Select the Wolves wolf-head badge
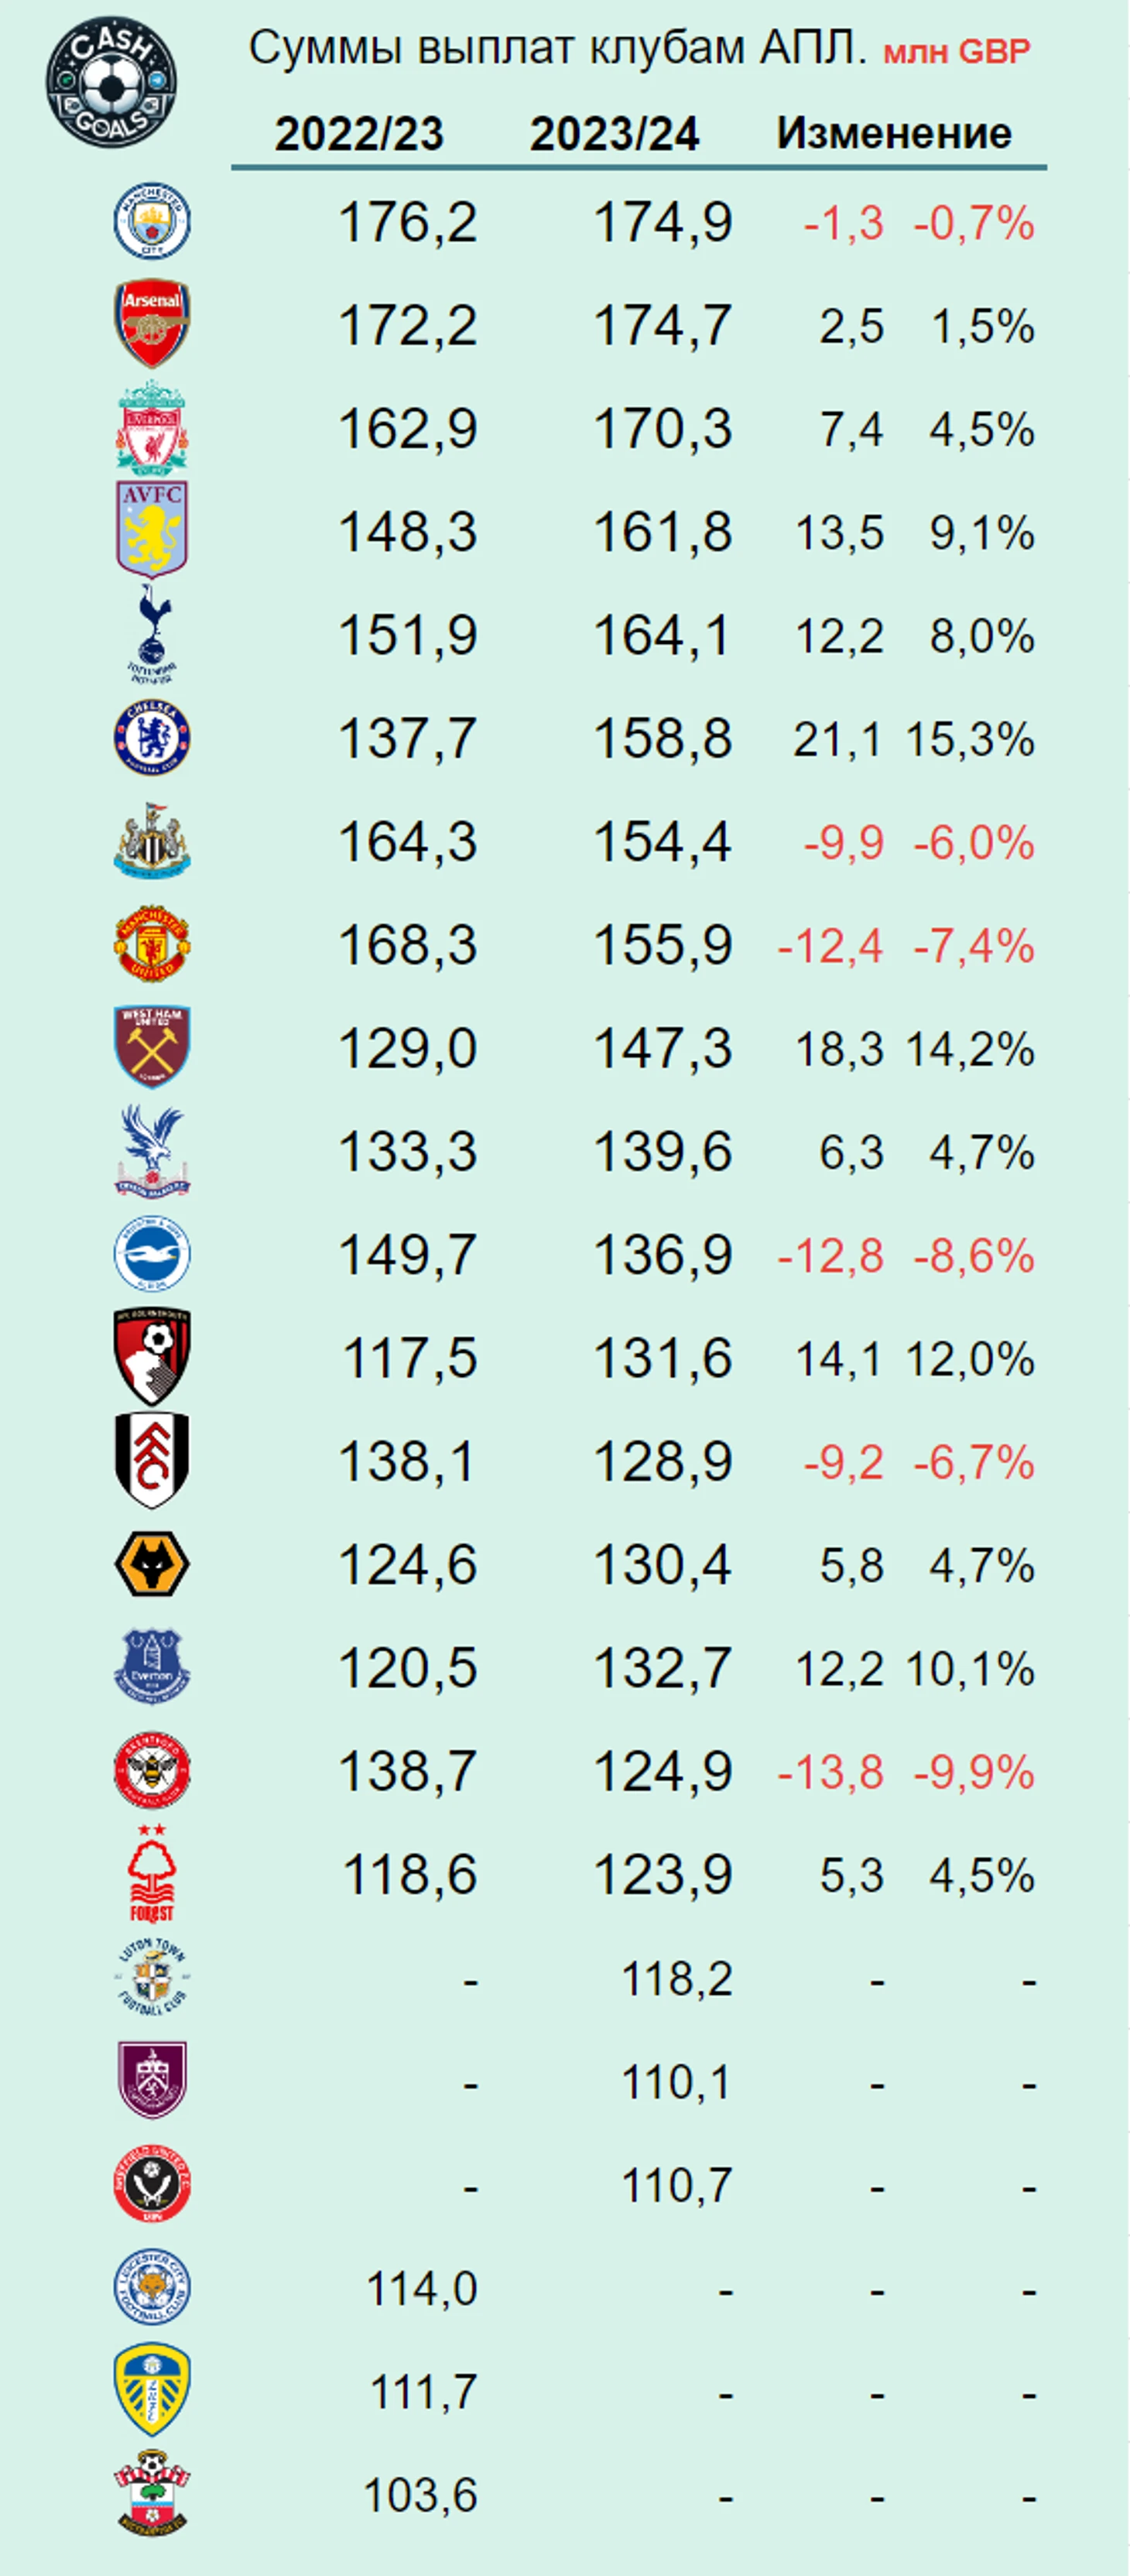This screenshot has height=2576, width=1130. point(152,1564)
